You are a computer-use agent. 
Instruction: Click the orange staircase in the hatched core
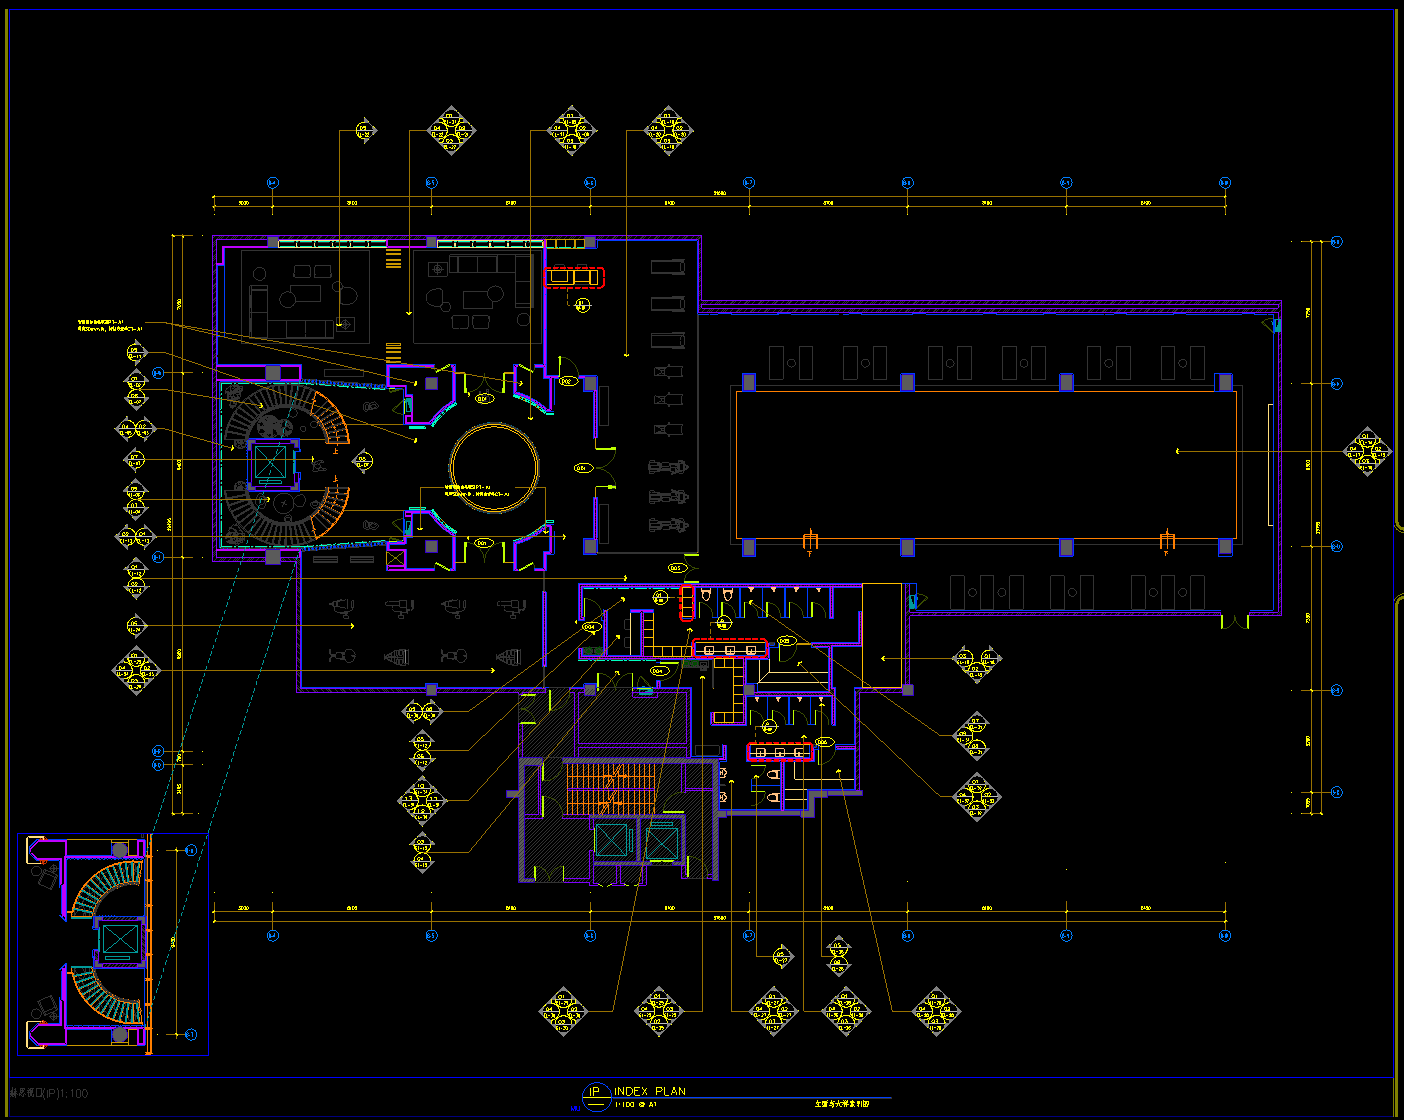(x=610, y=788)
